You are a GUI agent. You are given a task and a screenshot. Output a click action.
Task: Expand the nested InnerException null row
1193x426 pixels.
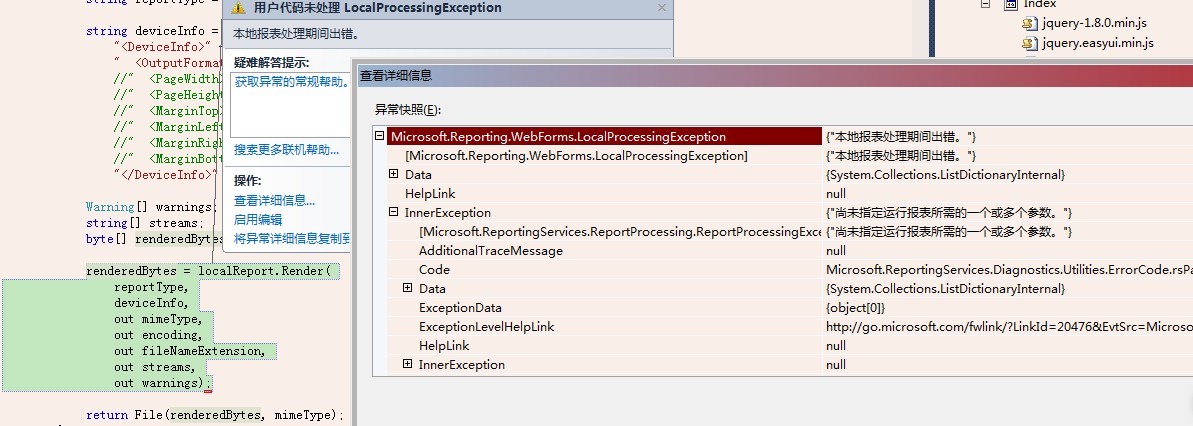coord(407,364)
